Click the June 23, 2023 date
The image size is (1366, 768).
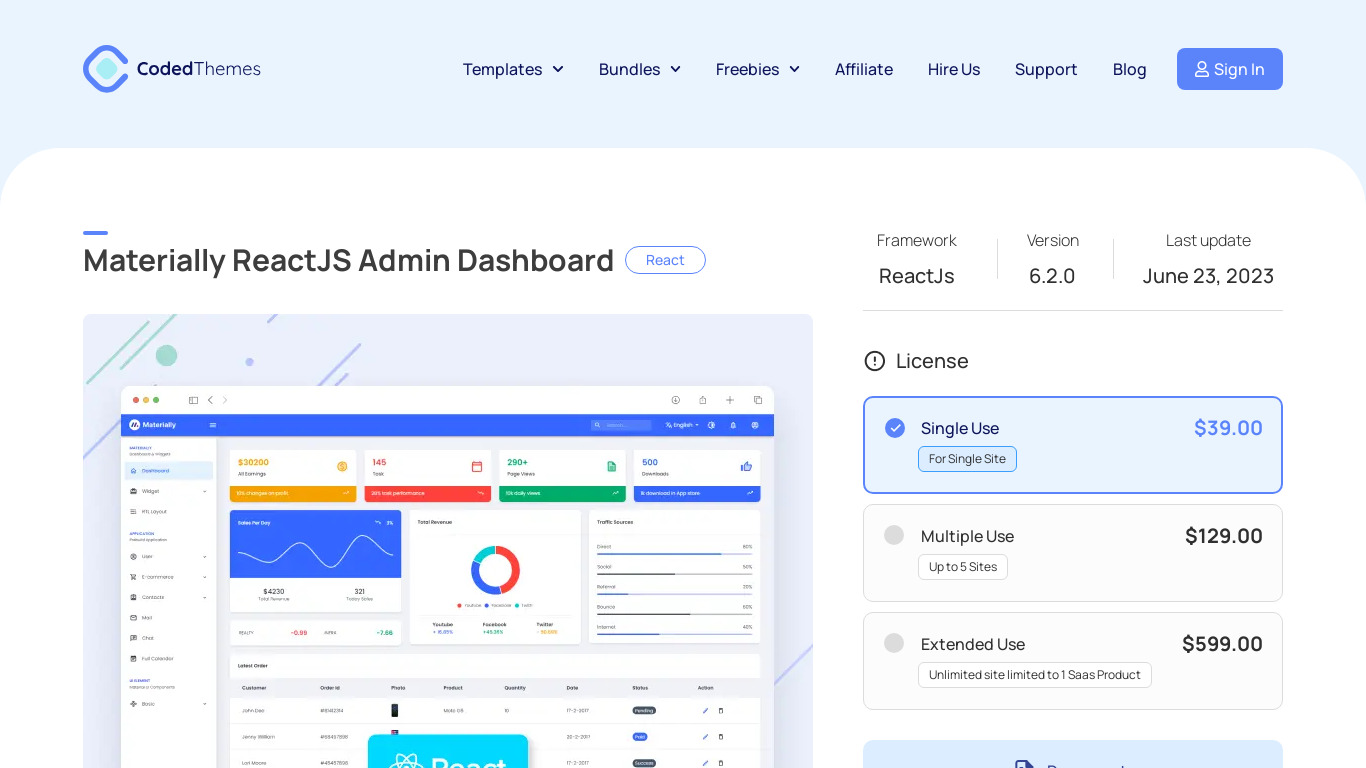coord(1208,276)
